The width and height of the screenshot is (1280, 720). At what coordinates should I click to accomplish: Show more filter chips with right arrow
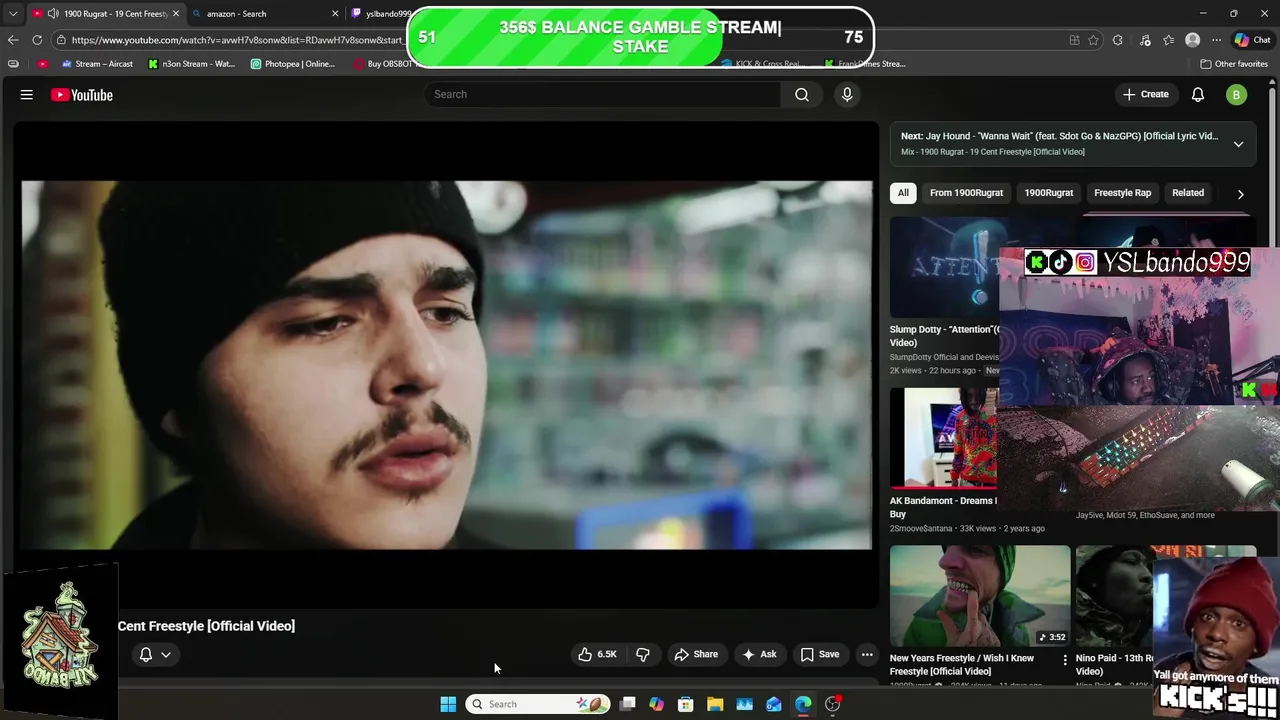pos(1240,194)
